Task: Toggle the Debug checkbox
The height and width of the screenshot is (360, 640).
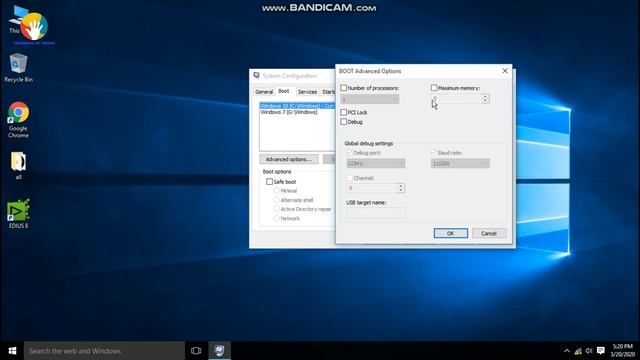Action: click(x=344, y=122)
